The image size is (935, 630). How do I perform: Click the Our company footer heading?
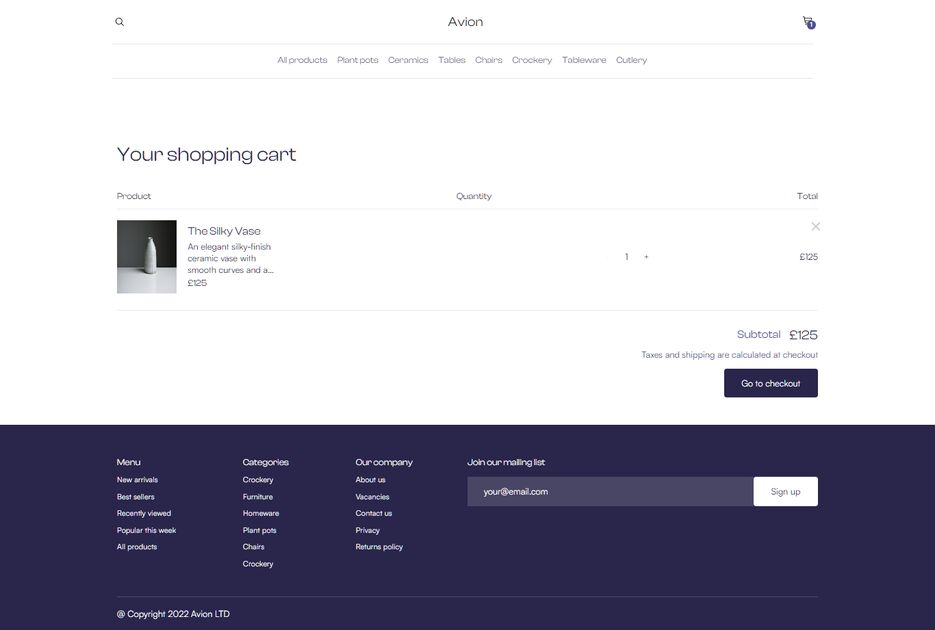point(384,463)
